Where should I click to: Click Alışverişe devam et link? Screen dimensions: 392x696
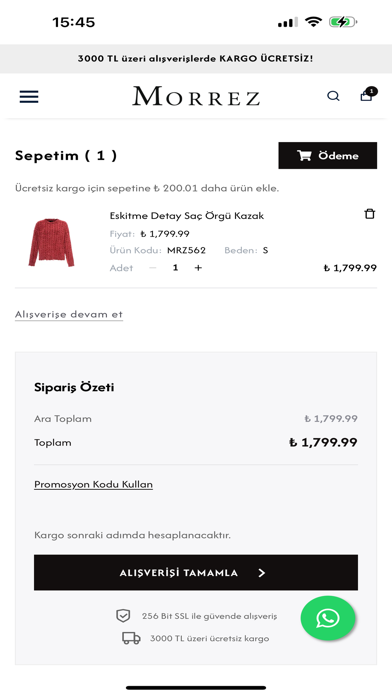pyautogui.click(x=69, y=314)
